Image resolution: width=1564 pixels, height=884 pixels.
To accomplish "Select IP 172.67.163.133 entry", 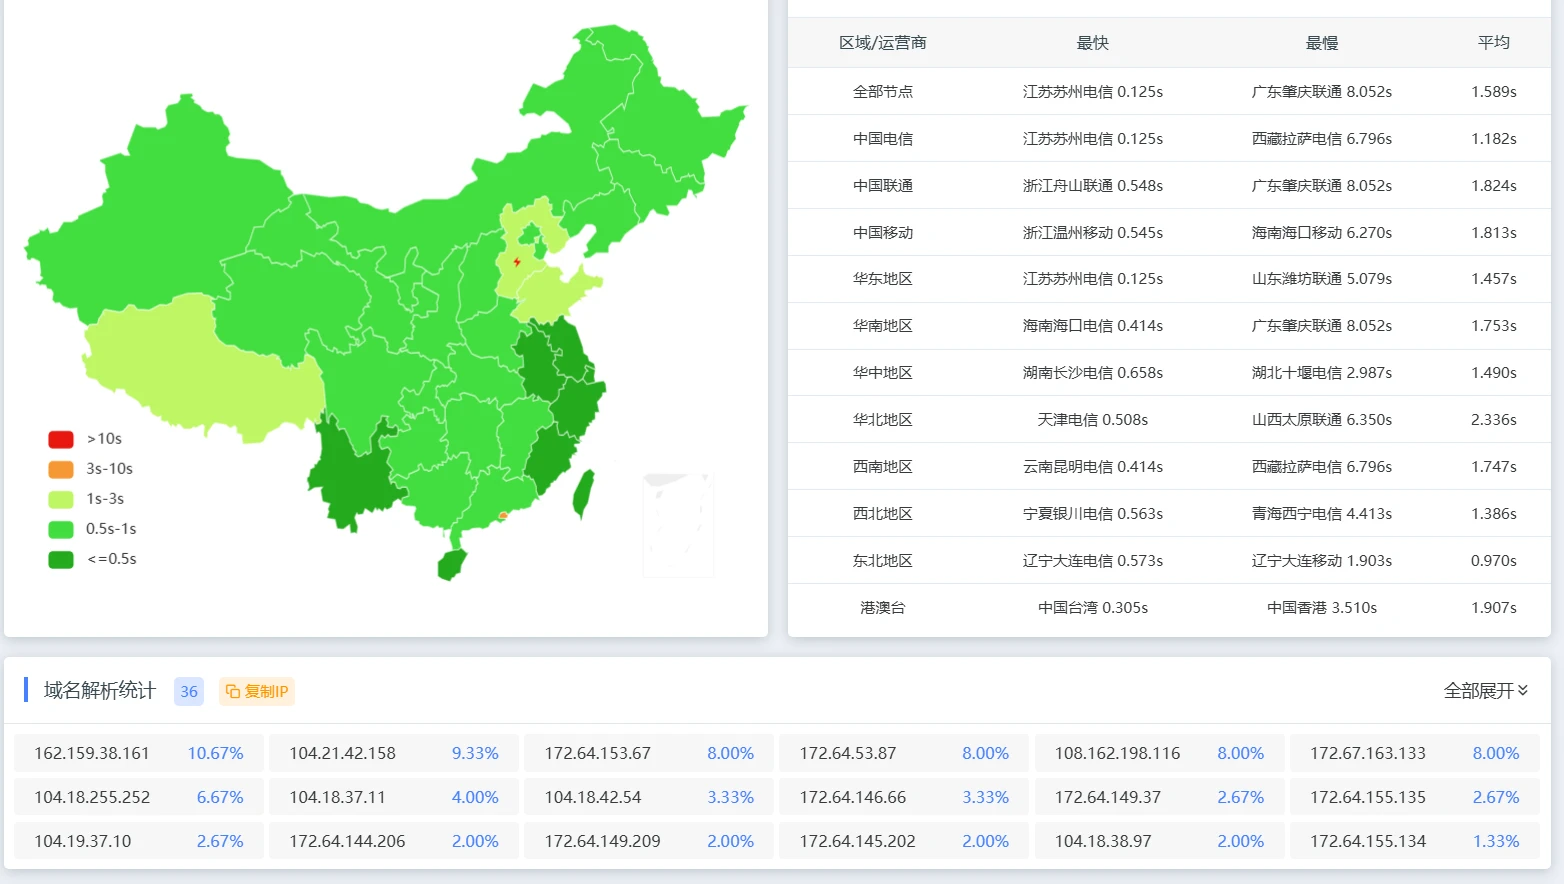I will 1415,753.
